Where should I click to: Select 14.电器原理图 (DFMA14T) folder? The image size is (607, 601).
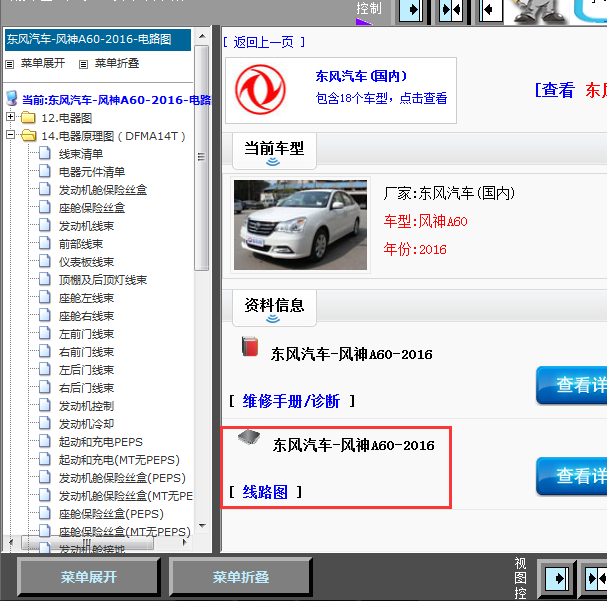coord(113,136)
